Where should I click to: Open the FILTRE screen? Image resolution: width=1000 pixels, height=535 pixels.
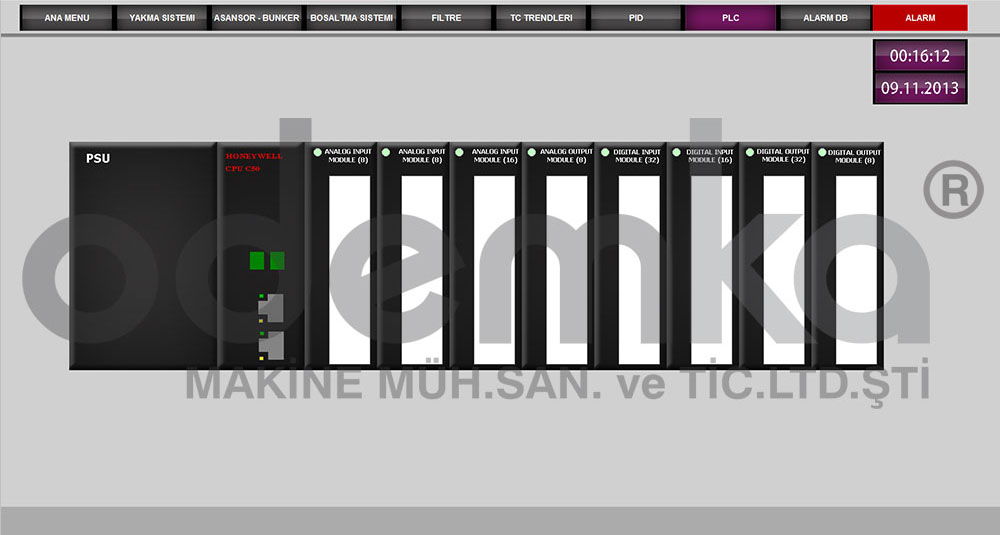tap(447, 18)
